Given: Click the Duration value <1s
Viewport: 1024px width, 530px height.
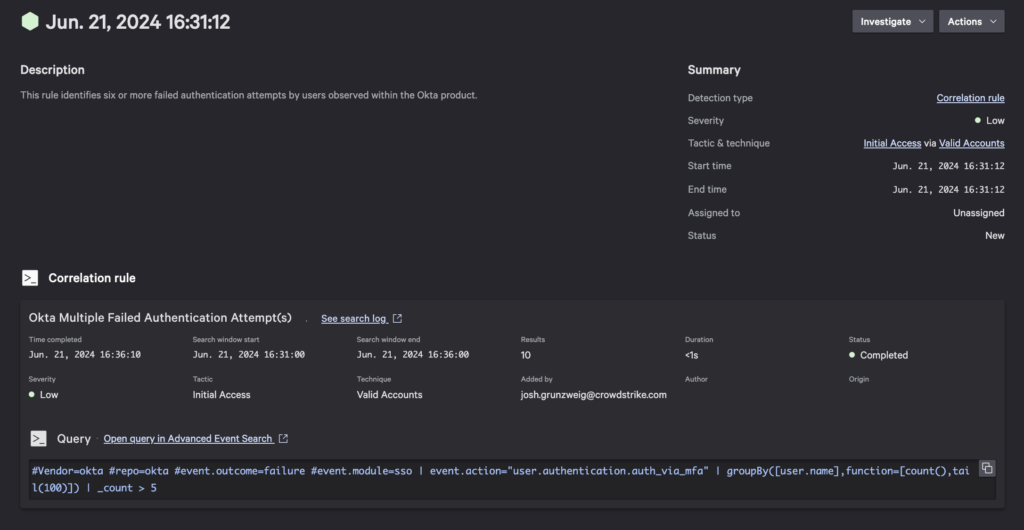Looking at the screenshot, I should (692, 355).
